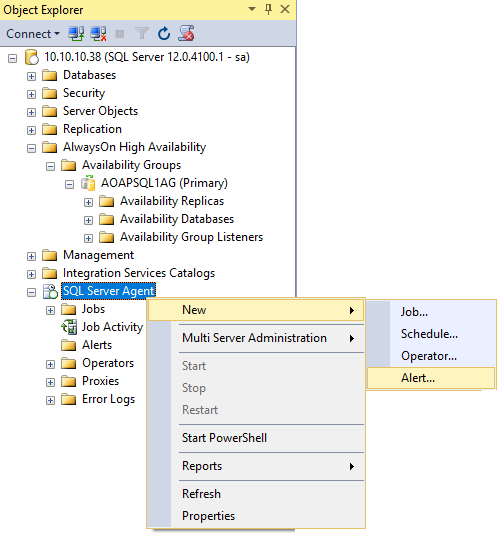The width and height of the screenshot is (497, 533).
Task: Toggle the auto-hide pin icon
Action: point(269,9)
